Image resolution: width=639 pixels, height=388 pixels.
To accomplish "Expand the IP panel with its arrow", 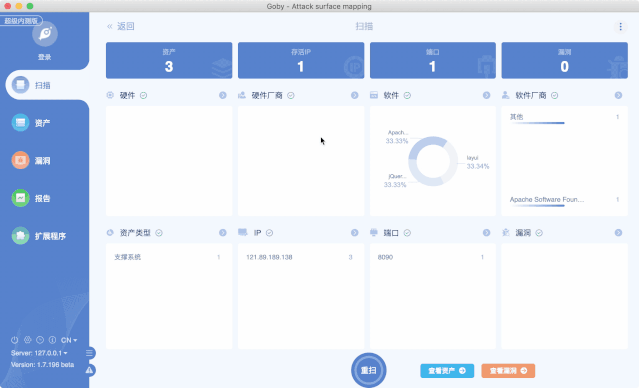I will [x=355, y=233].
